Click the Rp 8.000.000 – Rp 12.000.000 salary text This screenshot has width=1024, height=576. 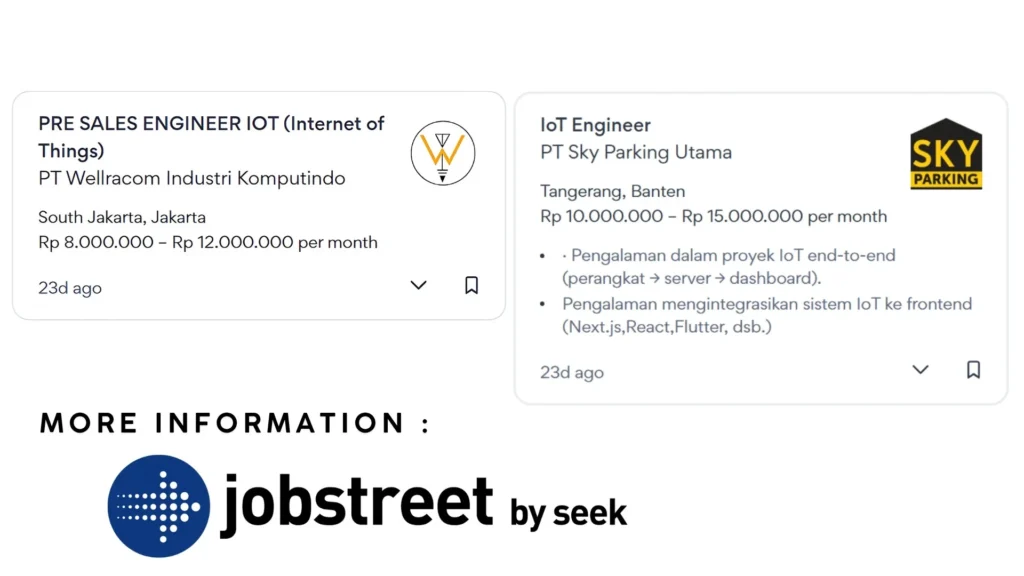coord(208,242)
